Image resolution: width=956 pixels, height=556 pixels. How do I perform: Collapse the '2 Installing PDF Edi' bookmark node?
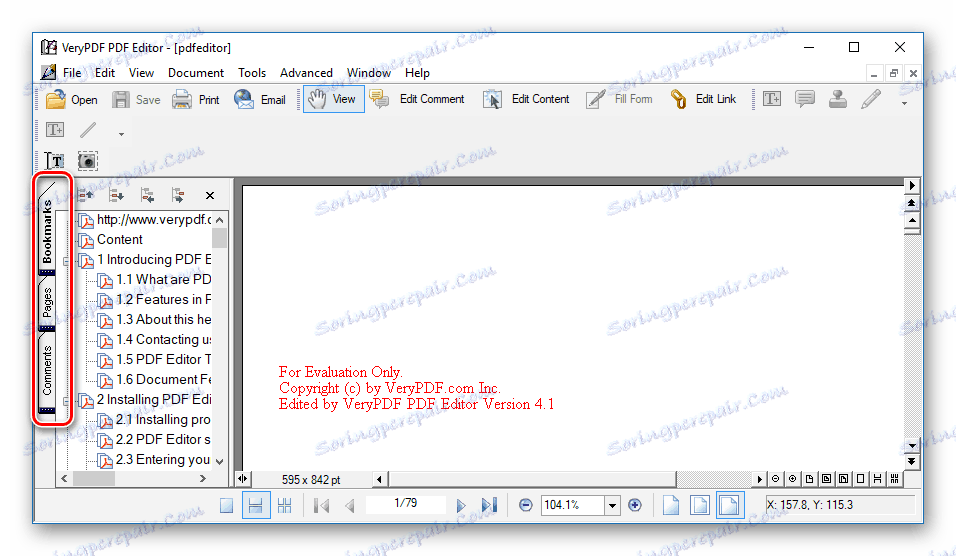tap(66, 401)
